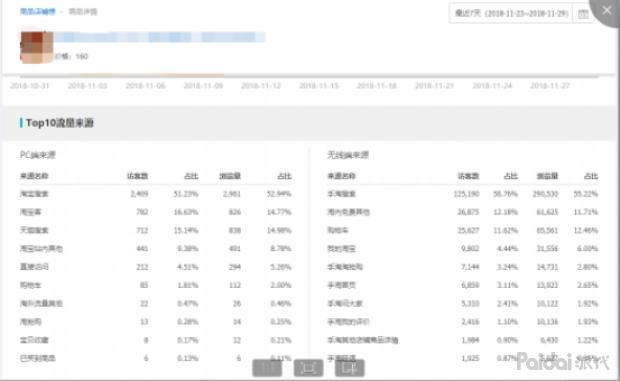Select the wireless visitor count 125,190
620x381 pixels.
point(467,194)
